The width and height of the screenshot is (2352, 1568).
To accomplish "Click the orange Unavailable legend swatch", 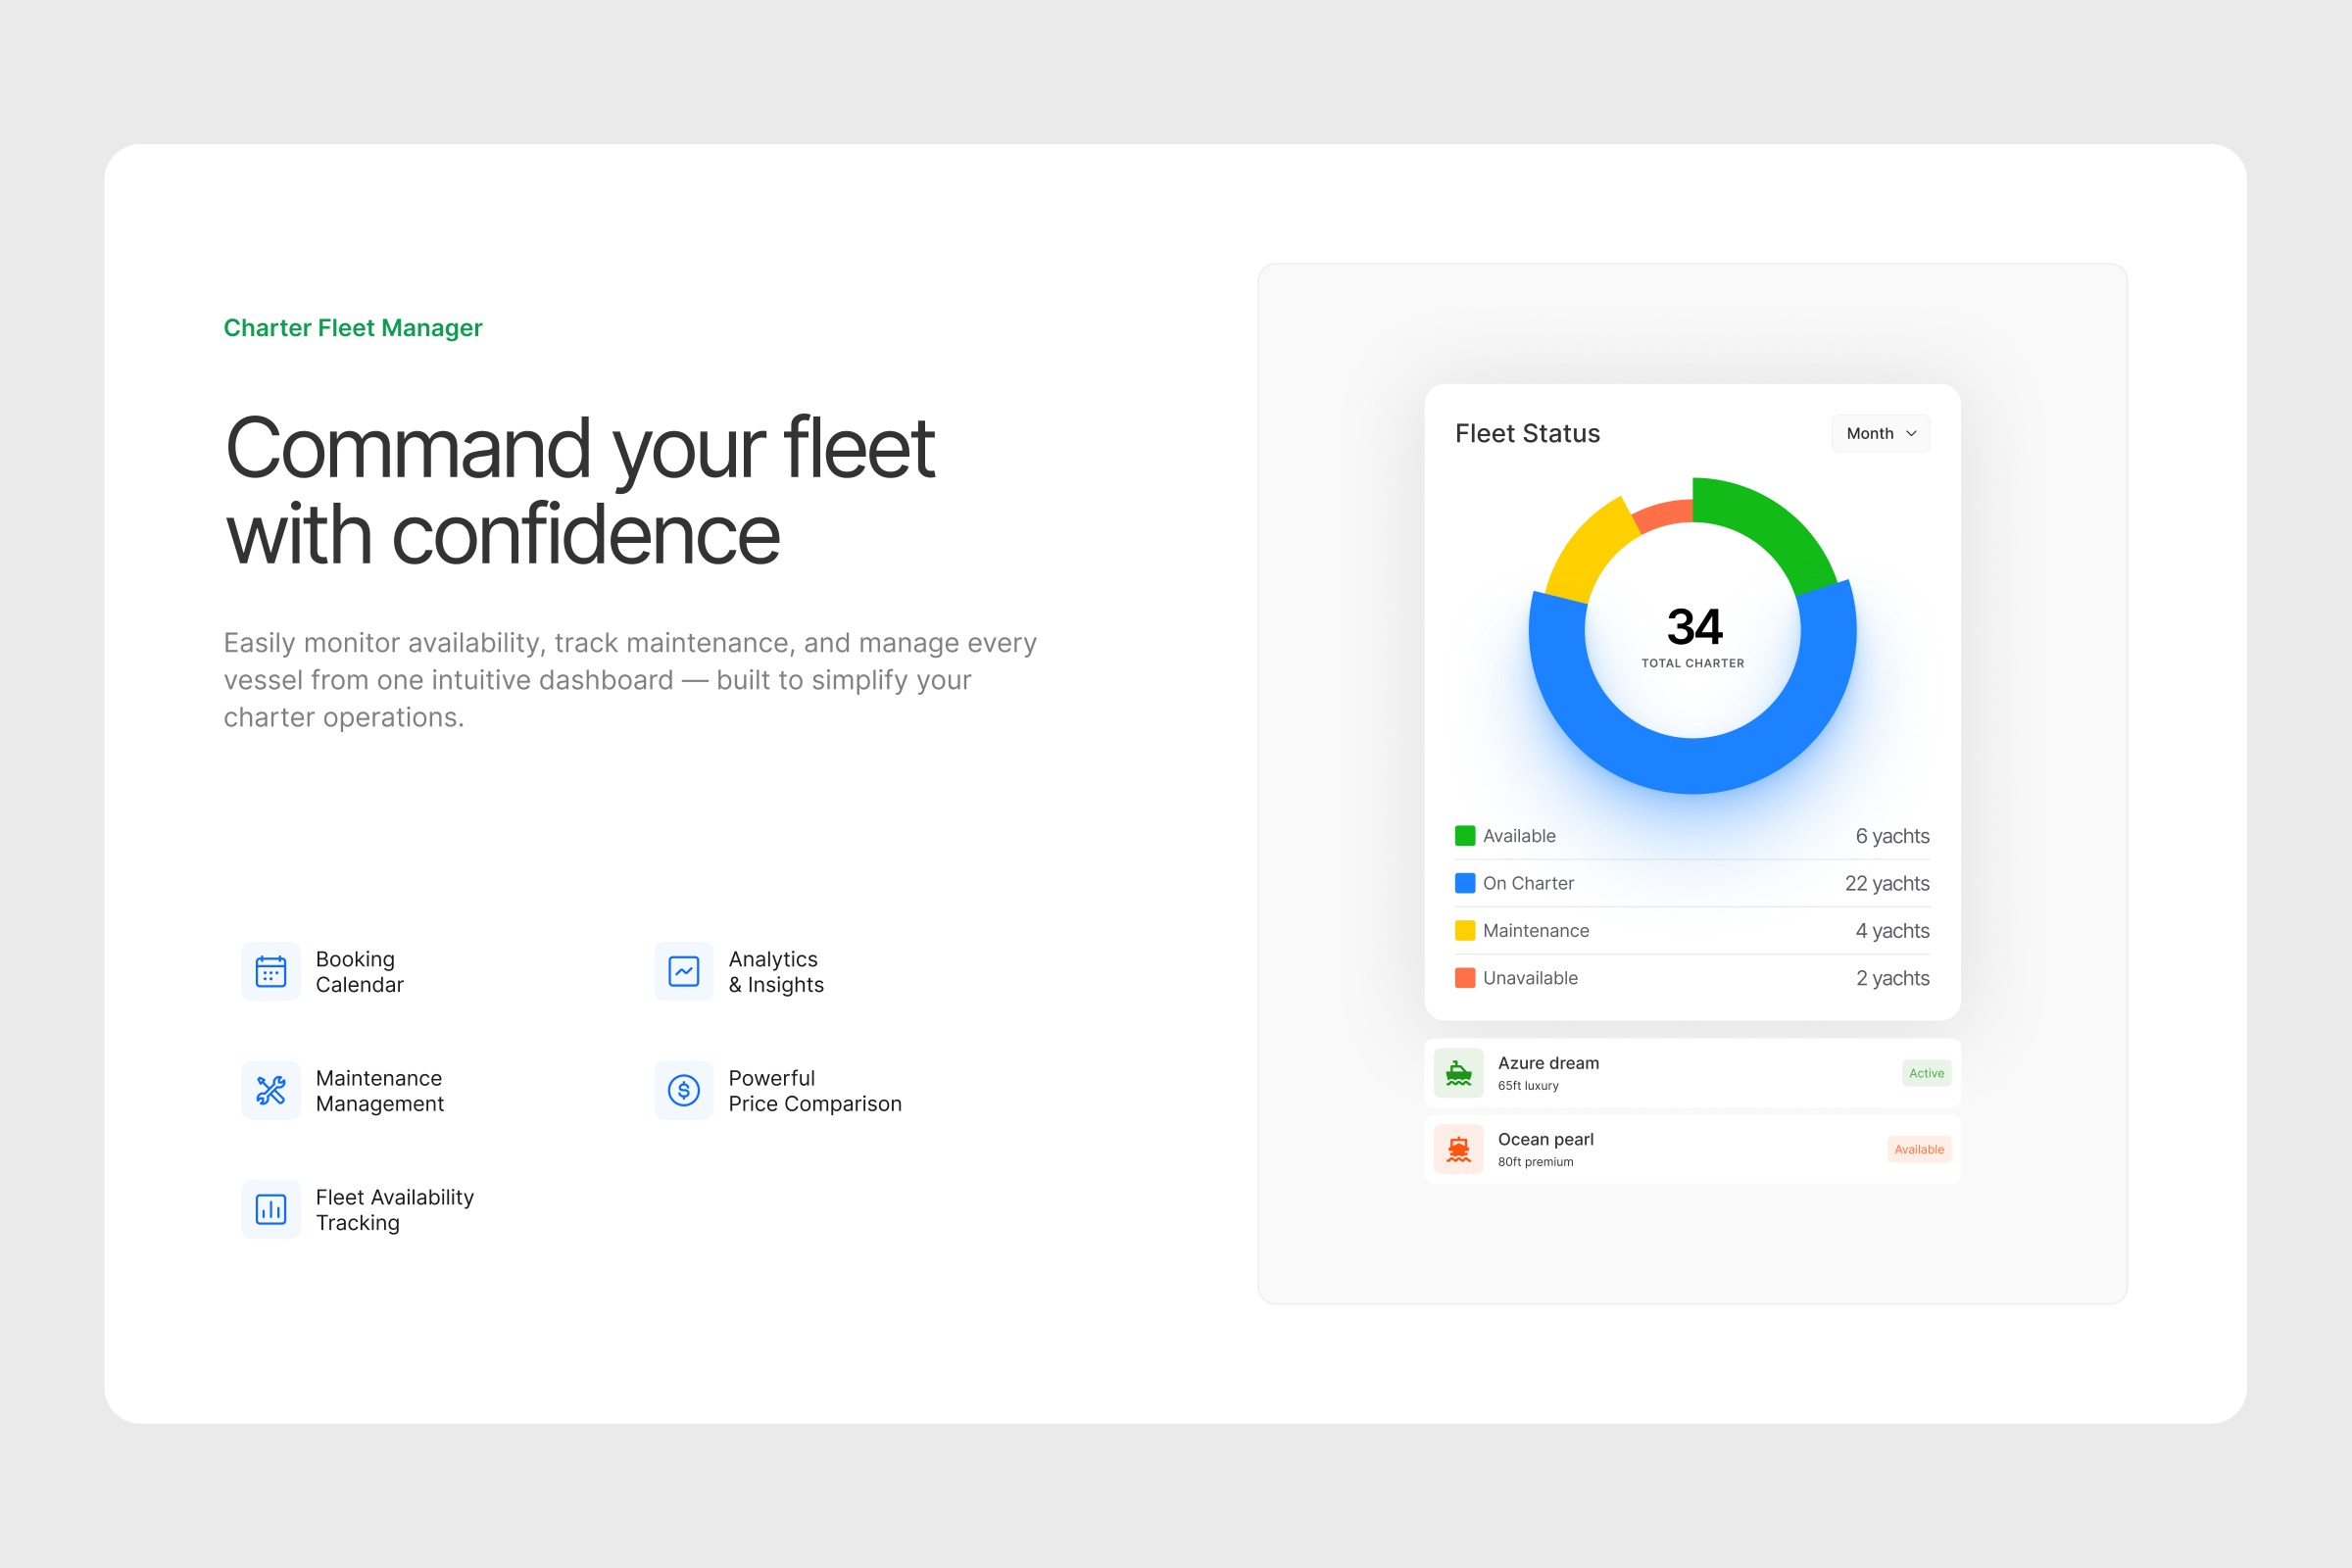I will coord(1464,978).
